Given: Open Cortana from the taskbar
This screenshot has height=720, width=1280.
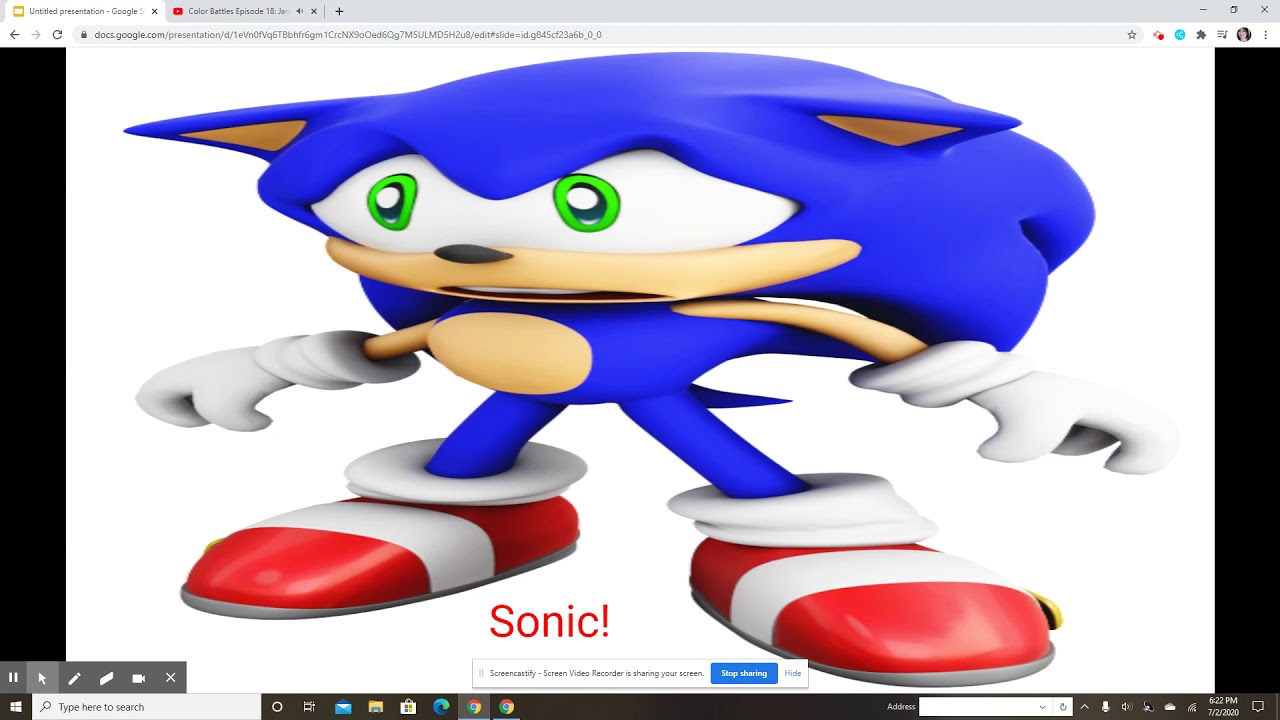Looking at the screenshot, I should [277, 707].
